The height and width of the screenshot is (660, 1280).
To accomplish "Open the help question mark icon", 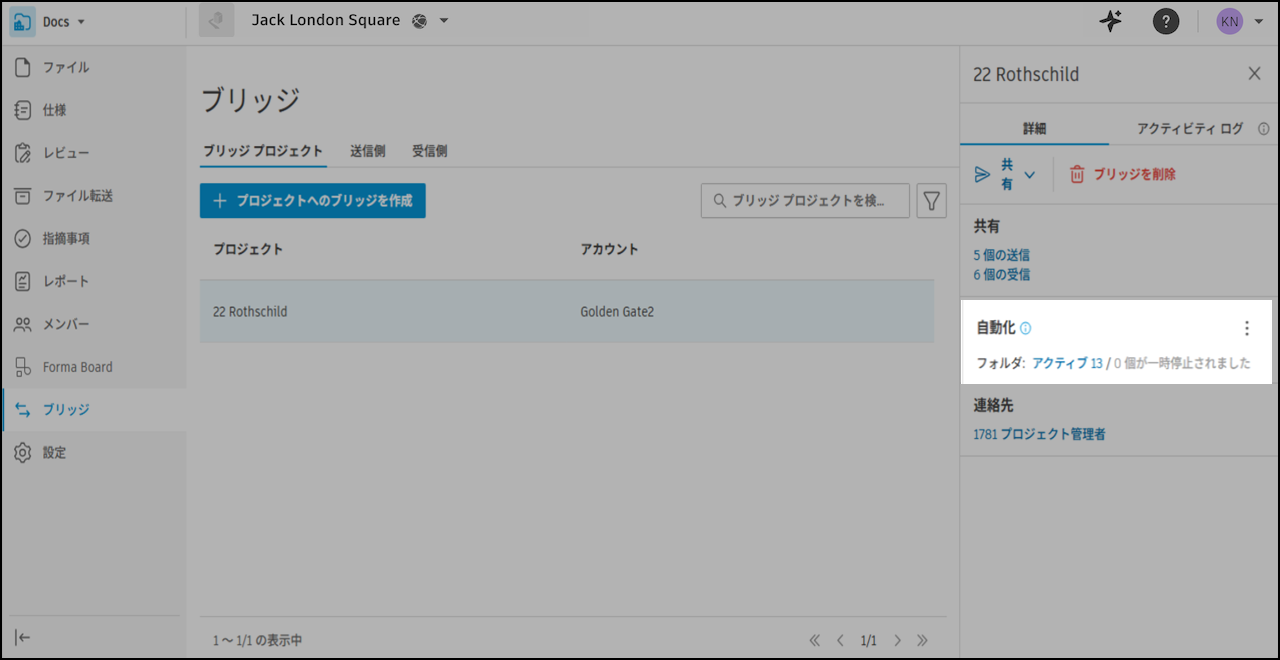I will (x=1165, y=21).
